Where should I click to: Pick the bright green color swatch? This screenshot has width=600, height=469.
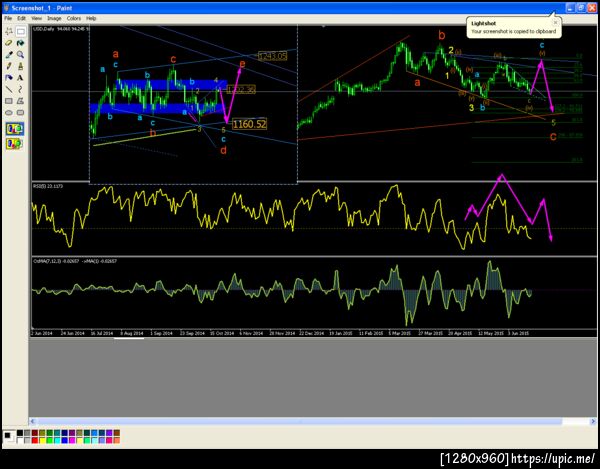50,441
